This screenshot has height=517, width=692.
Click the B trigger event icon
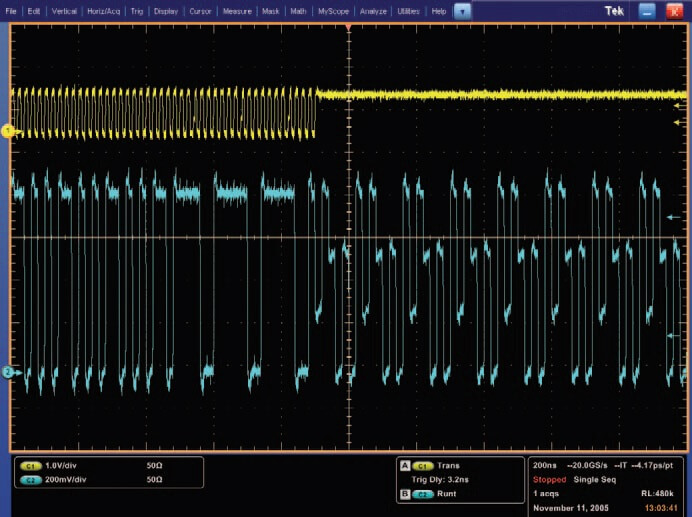tap(404, 494)
